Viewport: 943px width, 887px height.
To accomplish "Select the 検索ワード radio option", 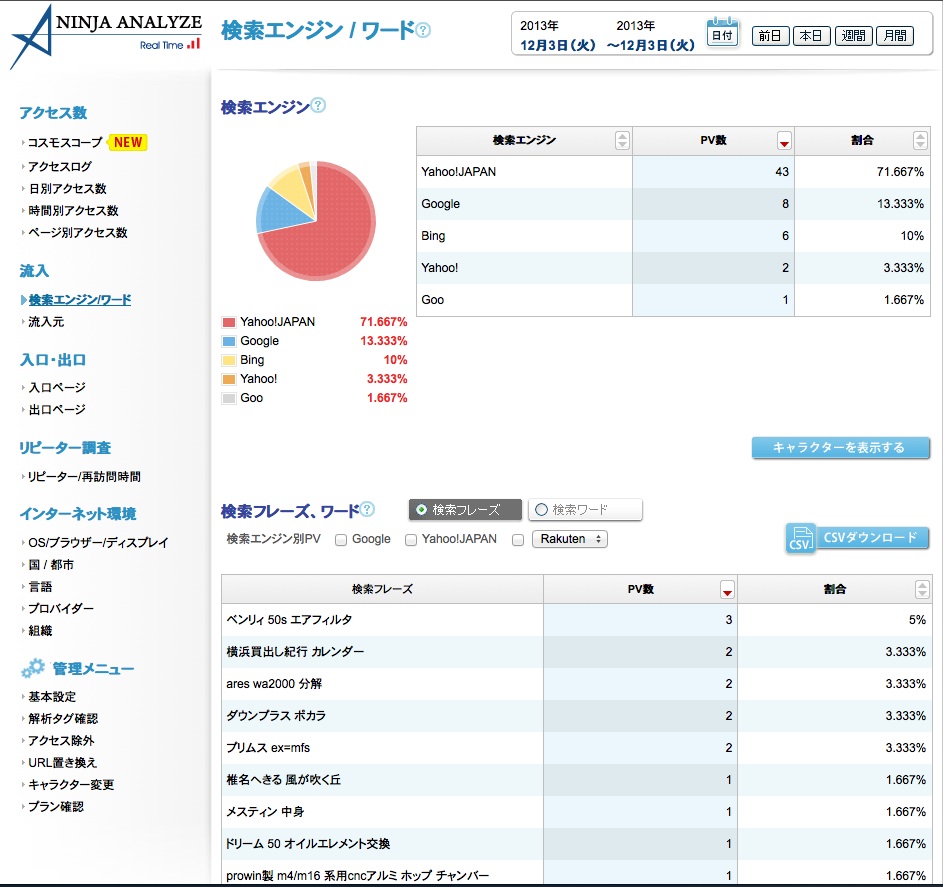I will coord(585,510).
